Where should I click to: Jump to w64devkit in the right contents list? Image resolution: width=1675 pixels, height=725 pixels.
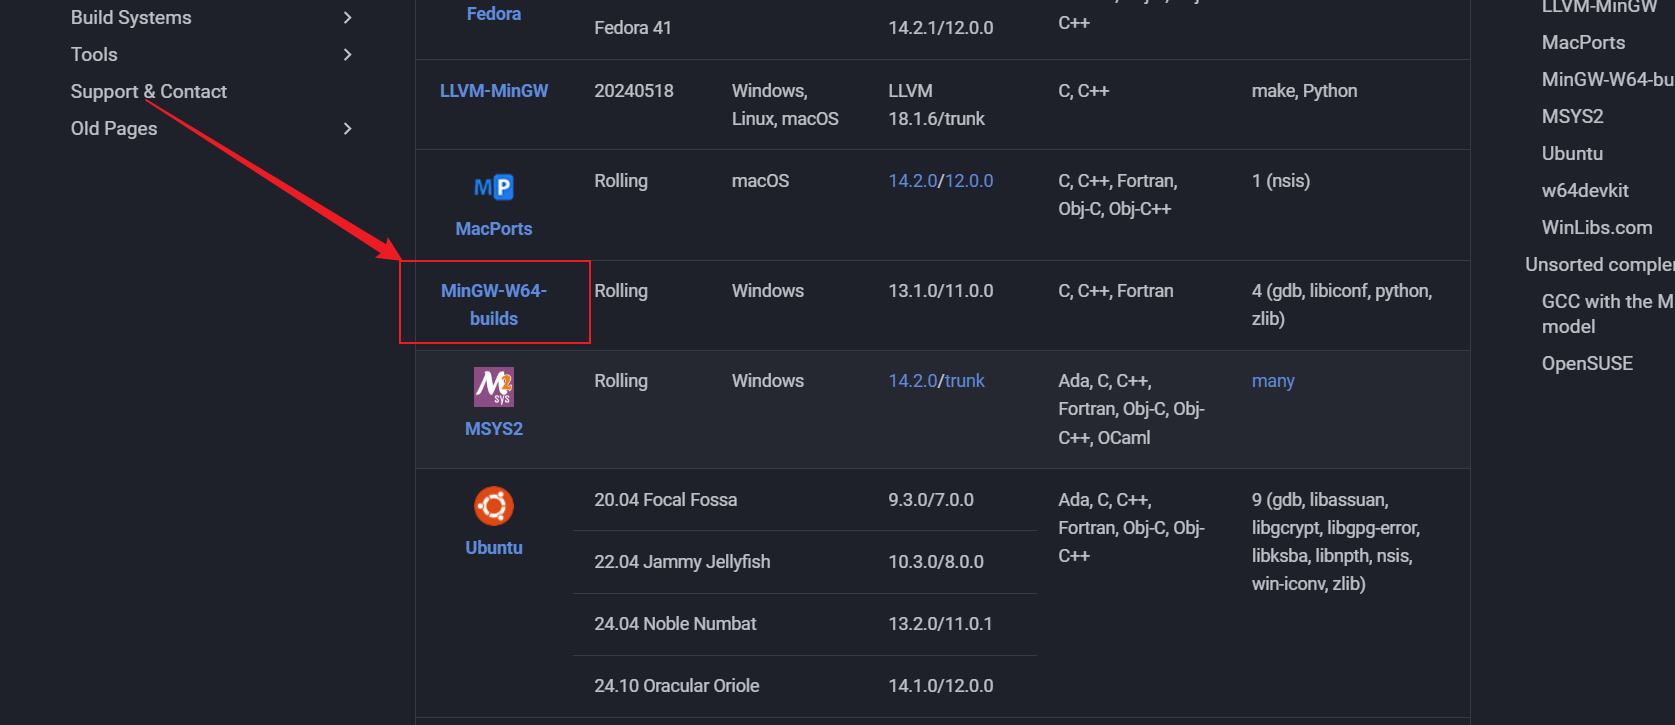1585,191
